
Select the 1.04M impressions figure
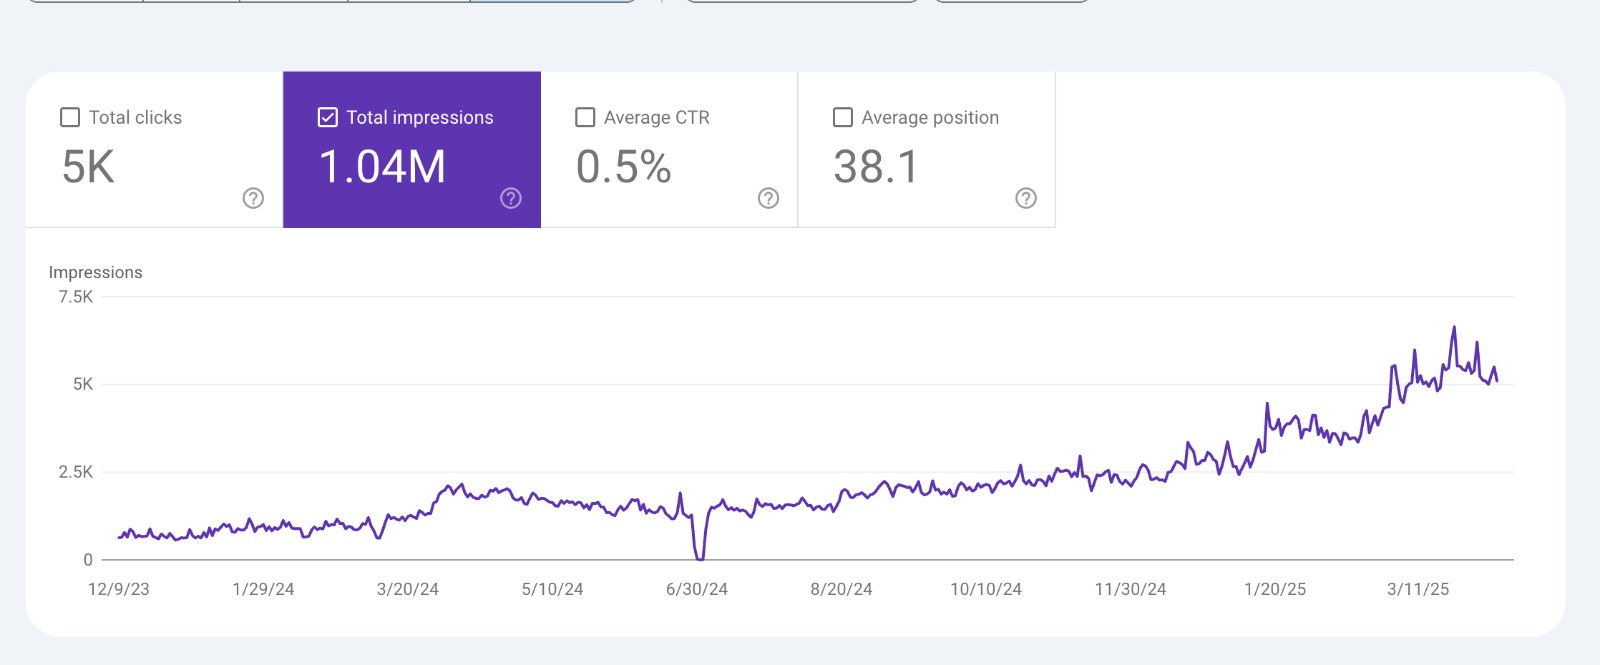click(382, 167)
